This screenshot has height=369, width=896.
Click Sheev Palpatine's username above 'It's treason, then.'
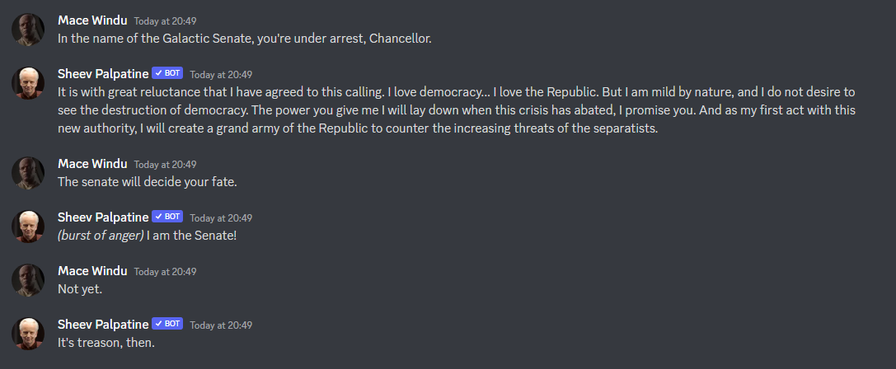pyautogui.click(x=103, y=324)
